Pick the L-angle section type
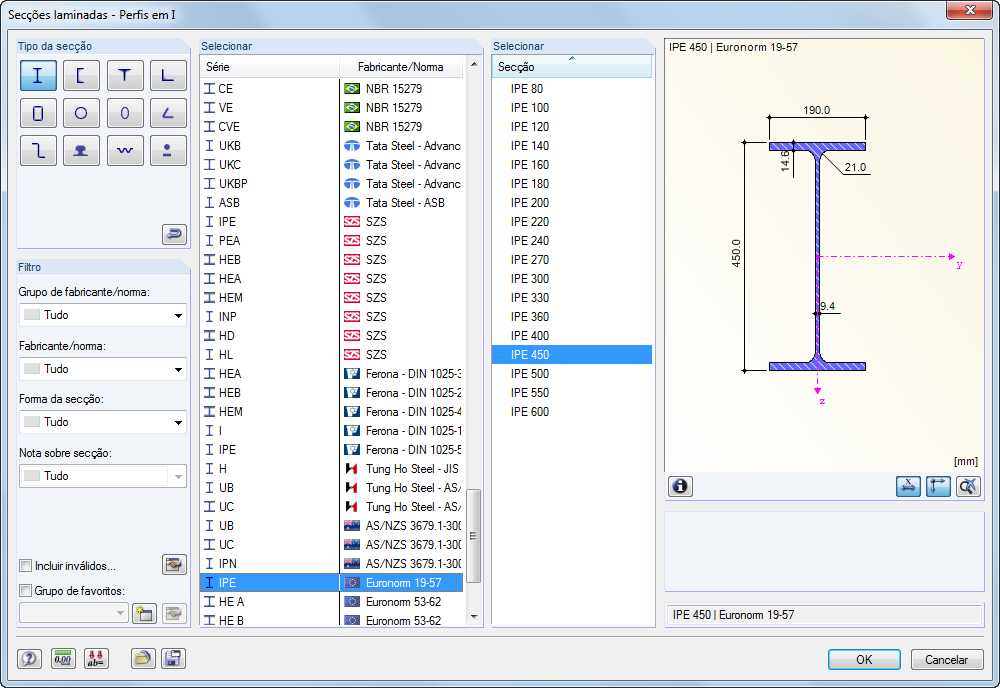This screenshot has height=688, width=1000. pyautogui.click(x=168, y=76)
